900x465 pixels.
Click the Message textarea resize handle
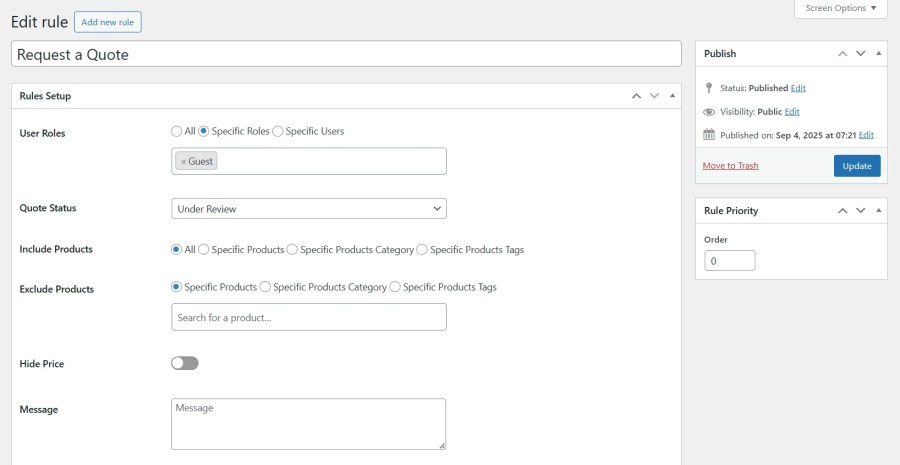pos(442,445)
